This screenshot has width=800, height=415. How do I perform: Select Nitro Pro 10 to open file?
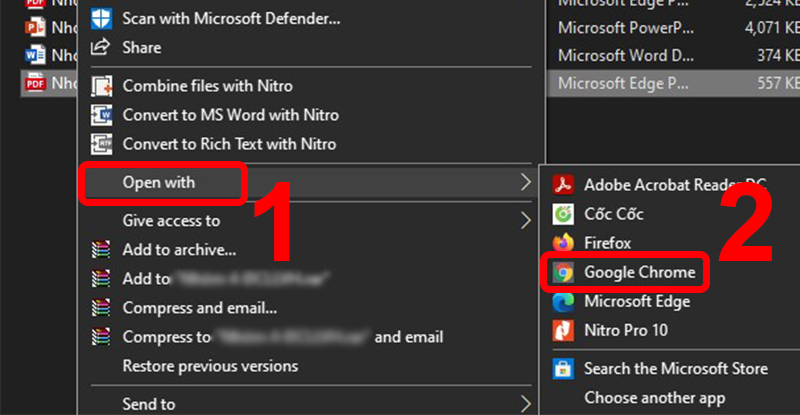[626, 330]
